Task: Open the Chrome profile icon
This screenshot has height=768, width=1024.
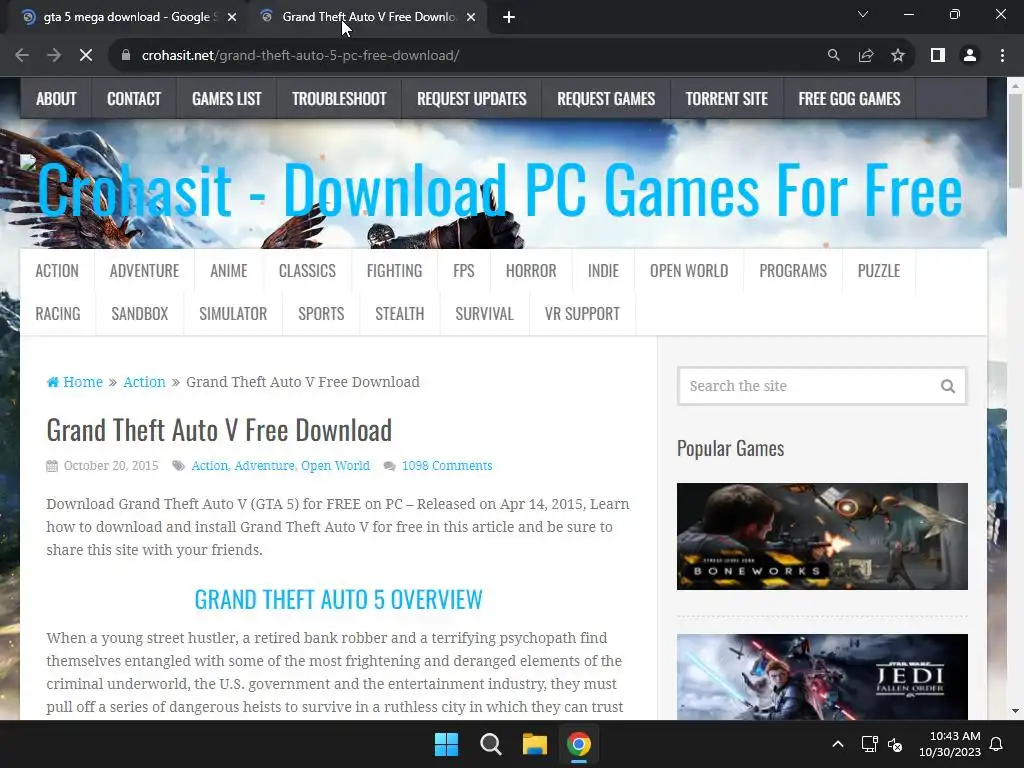Action: click(x=970, y=56)
